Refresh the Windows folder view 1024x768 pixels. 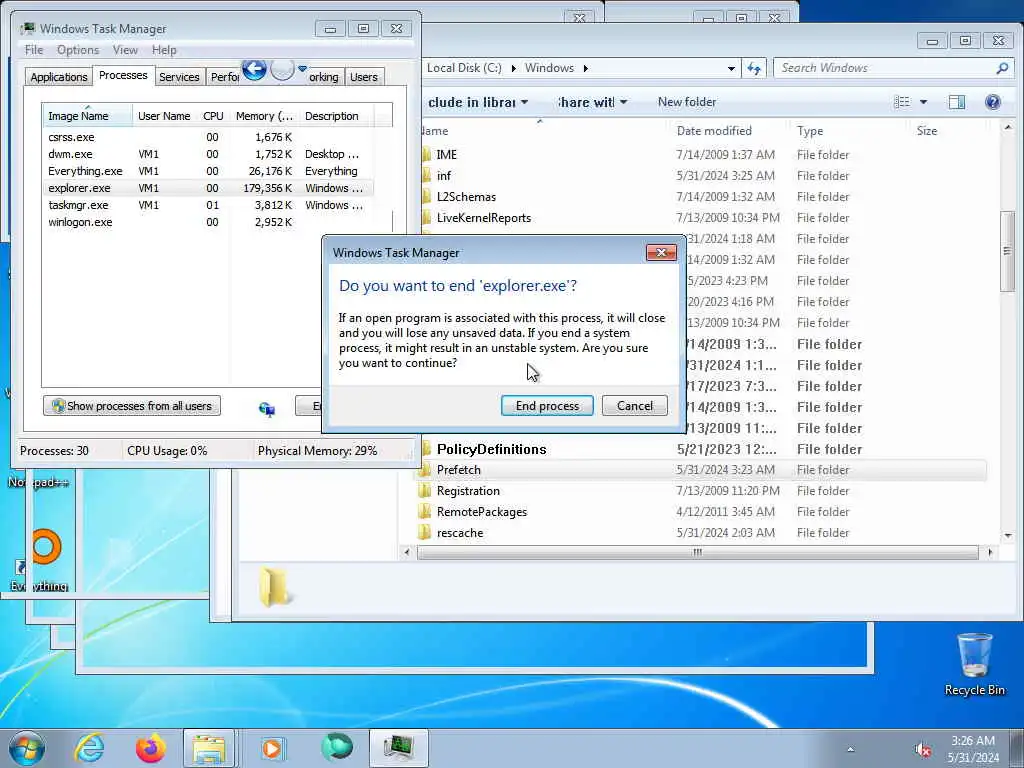click(x=754, y=68)
